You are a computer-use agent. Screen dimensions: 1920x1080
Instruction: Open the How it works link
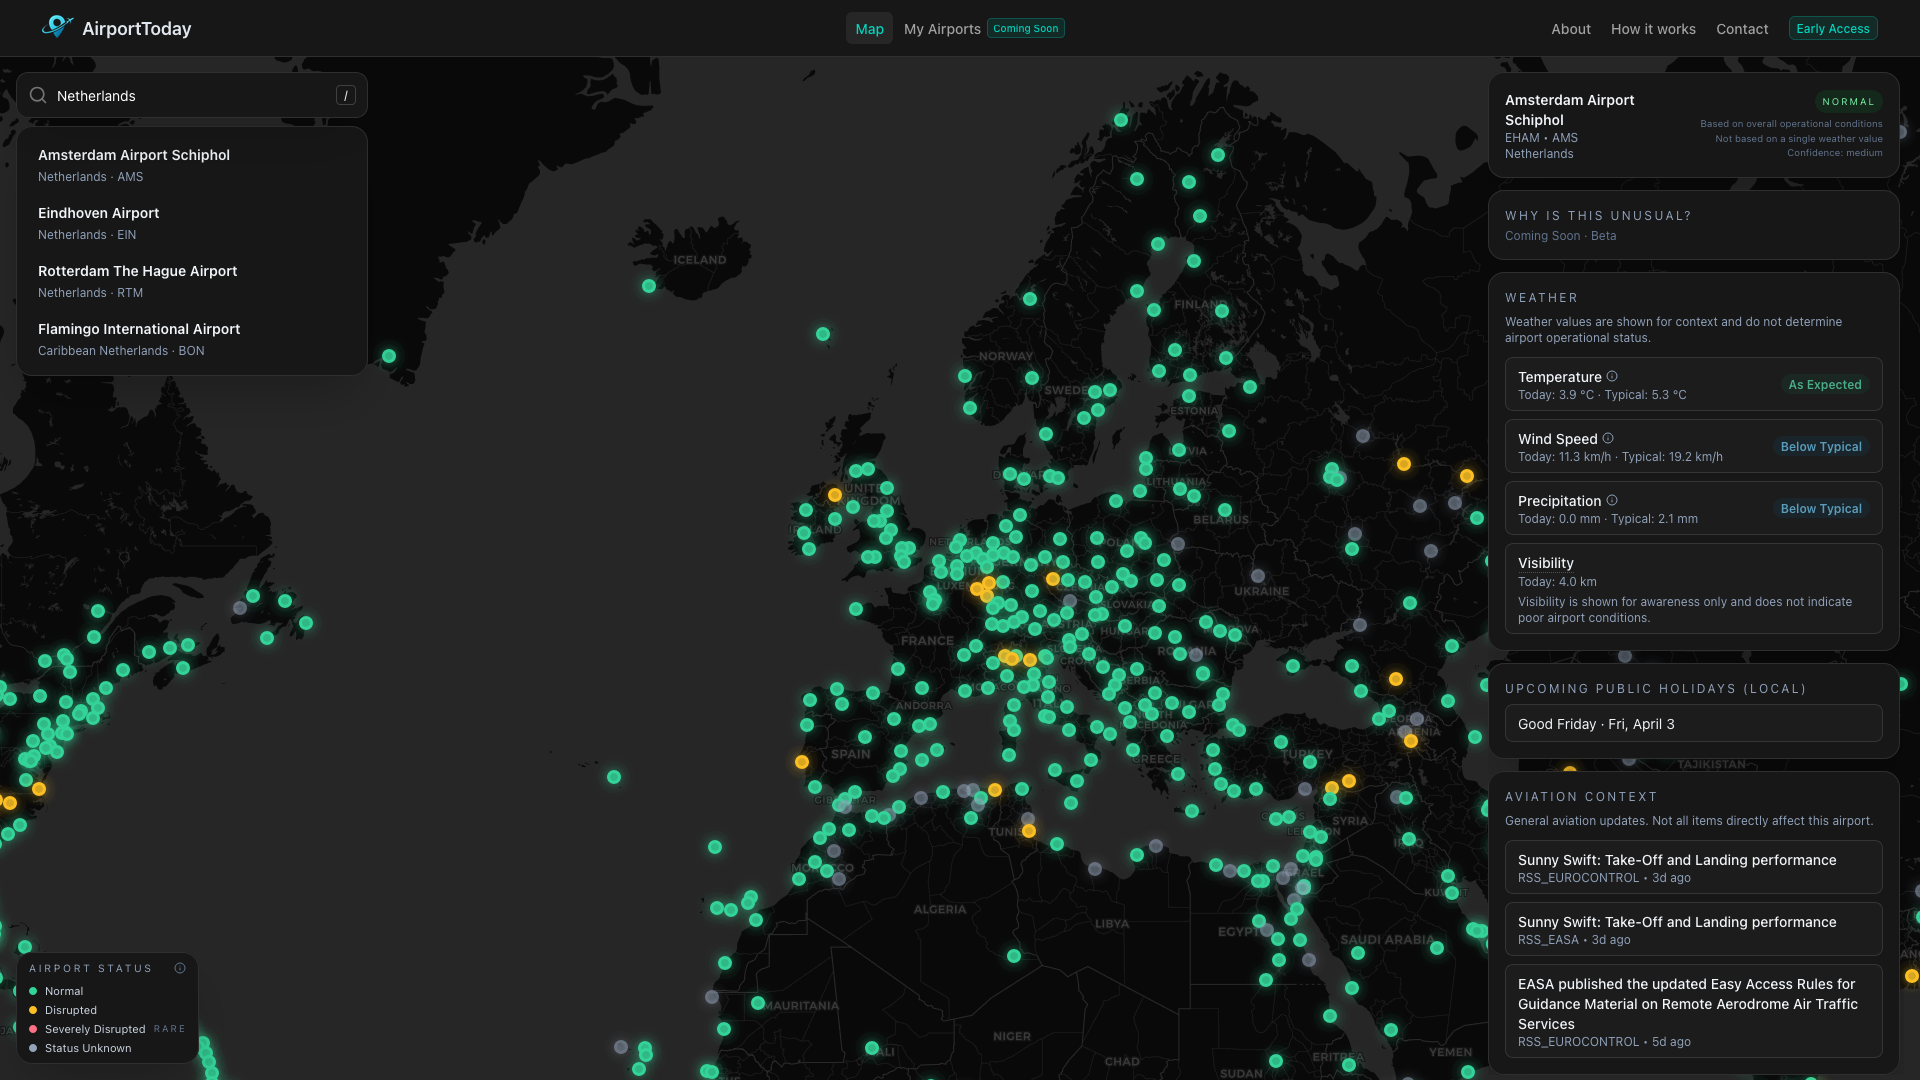click(1652, 29)
